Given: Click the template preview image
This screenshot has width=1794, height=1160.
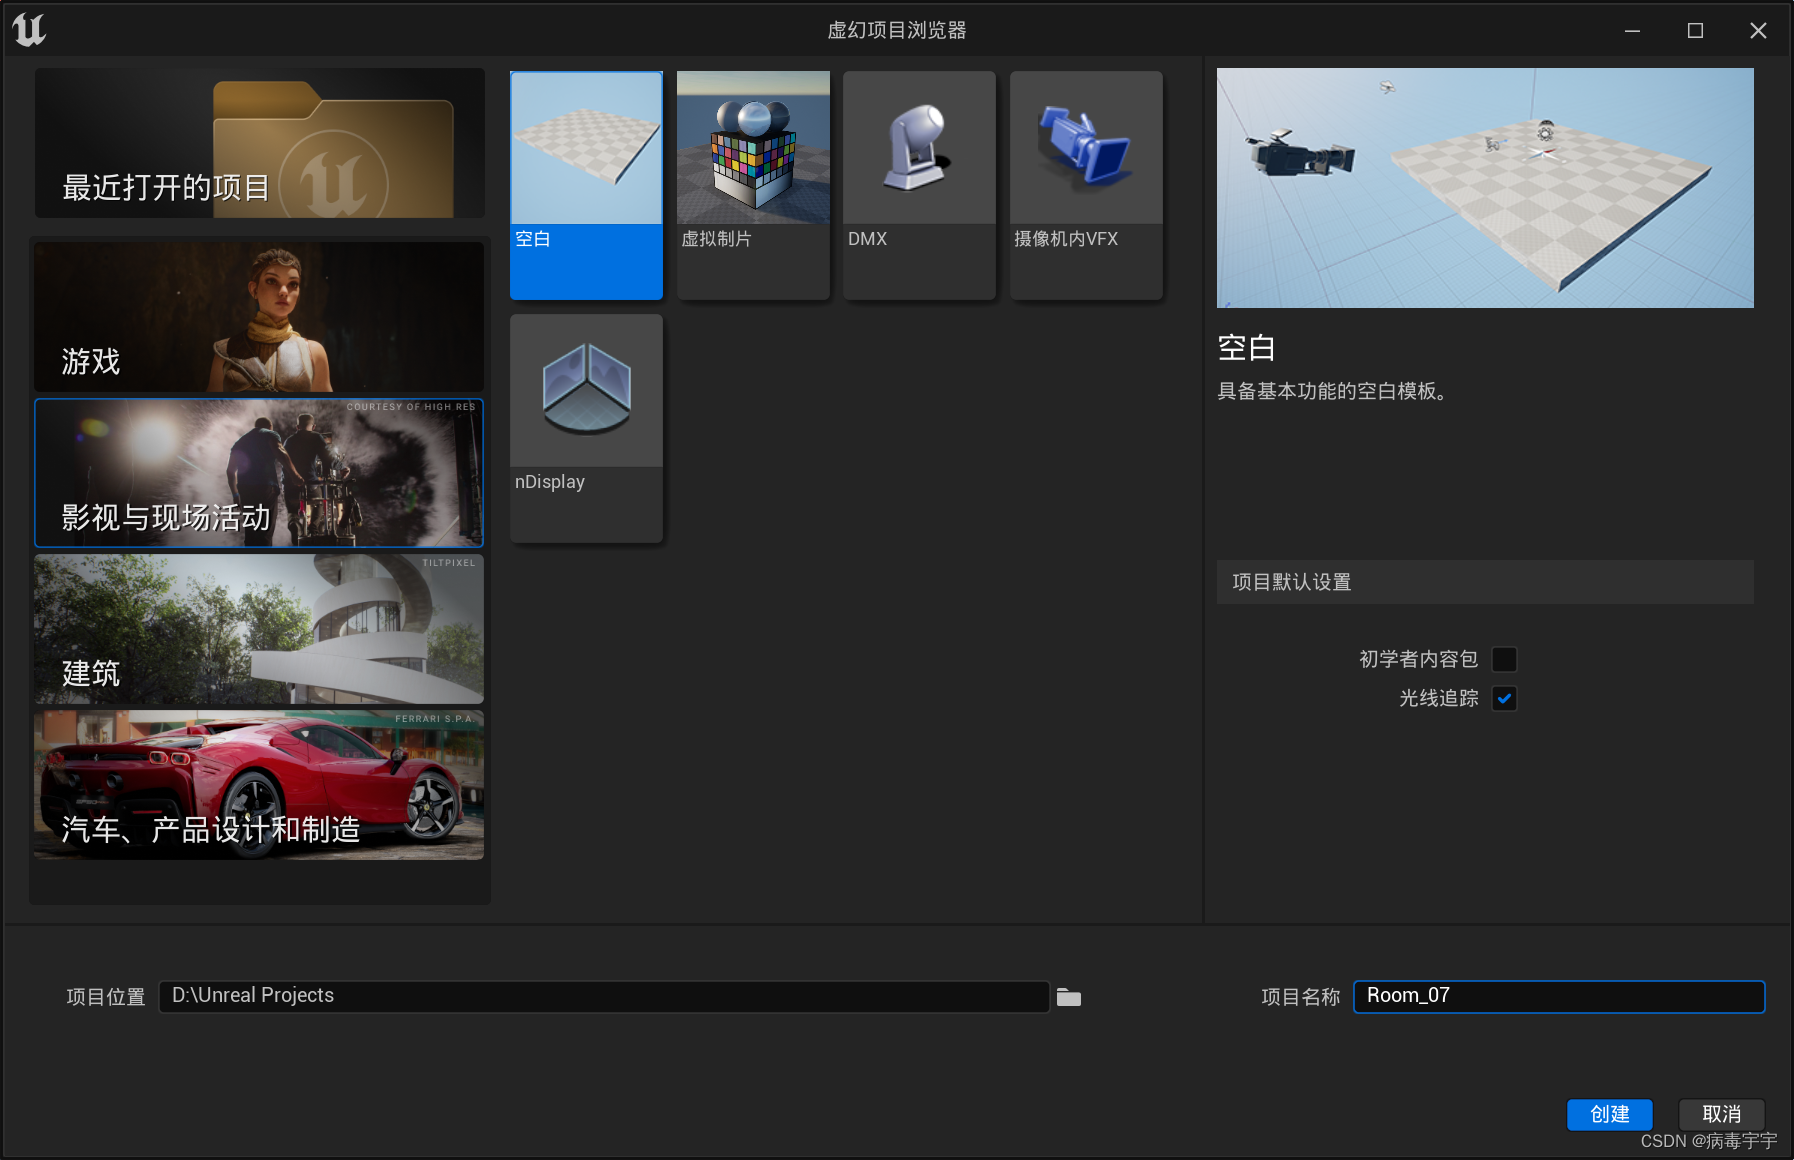Looking at the screenshot, I should tap(1484, 187).
